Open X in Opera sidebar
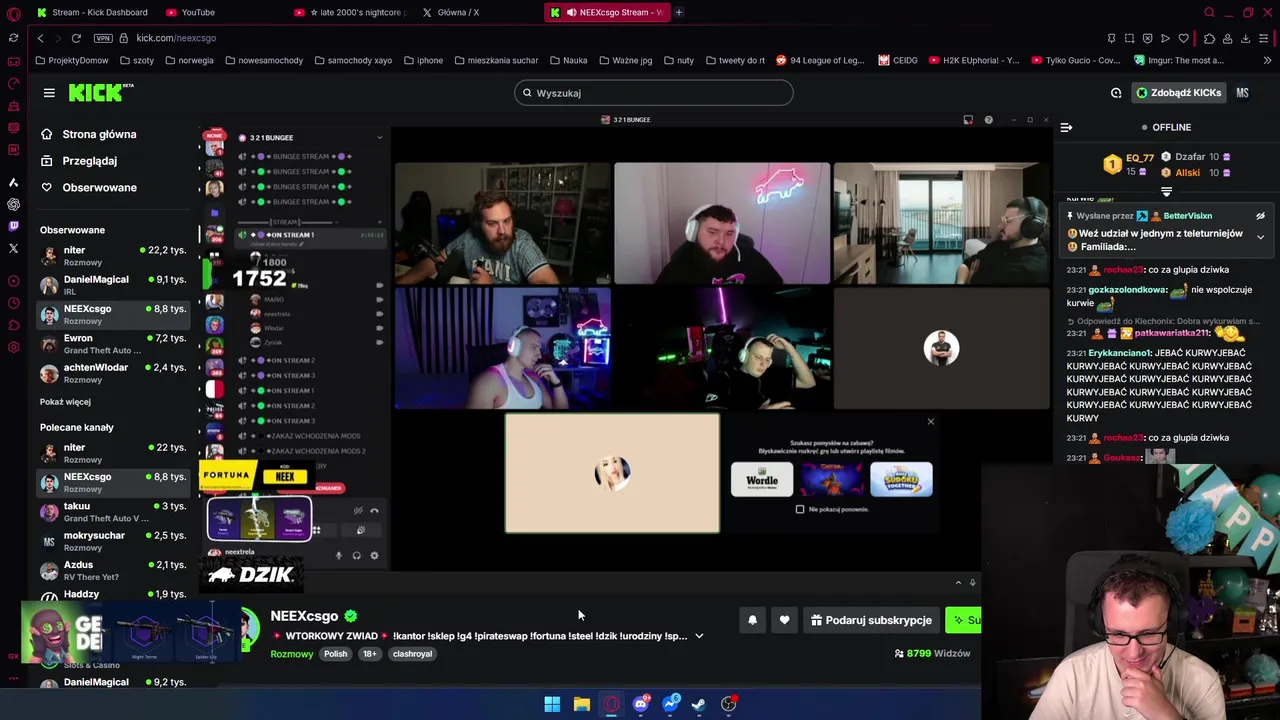 tap(13, 248)
